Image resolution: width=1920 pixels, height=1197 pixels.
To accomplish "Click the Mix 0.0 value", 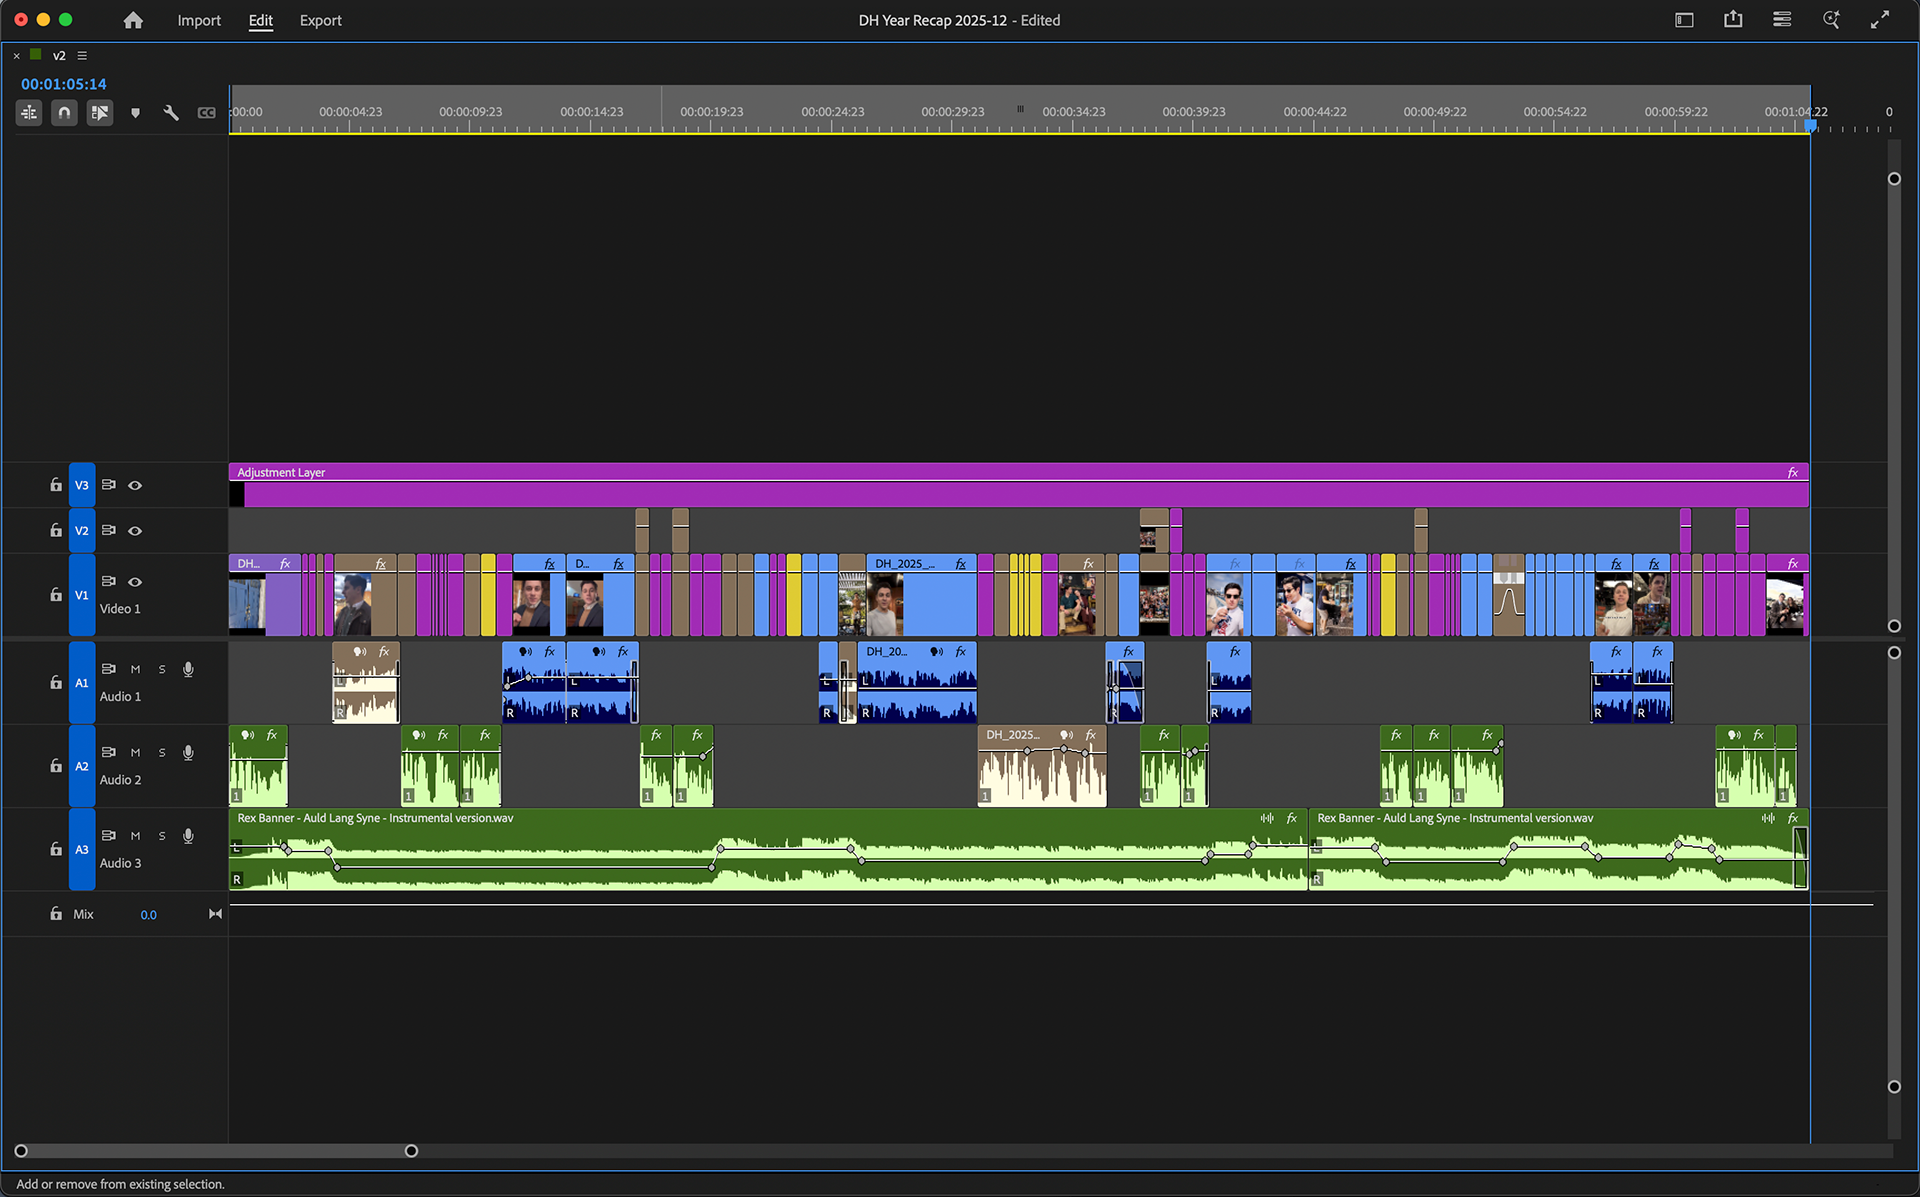I will [x=148, y=913].
